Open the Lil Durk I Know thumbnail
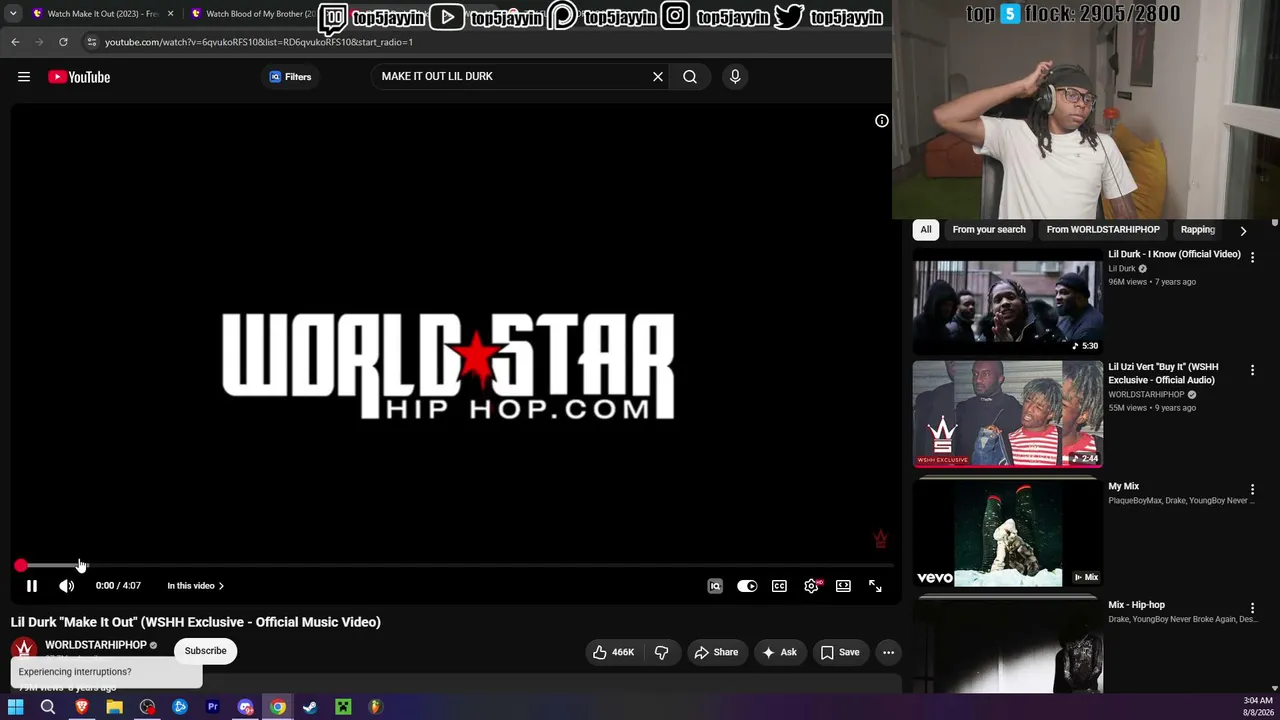This screenshot has height=720, width=1280. 1008,302
